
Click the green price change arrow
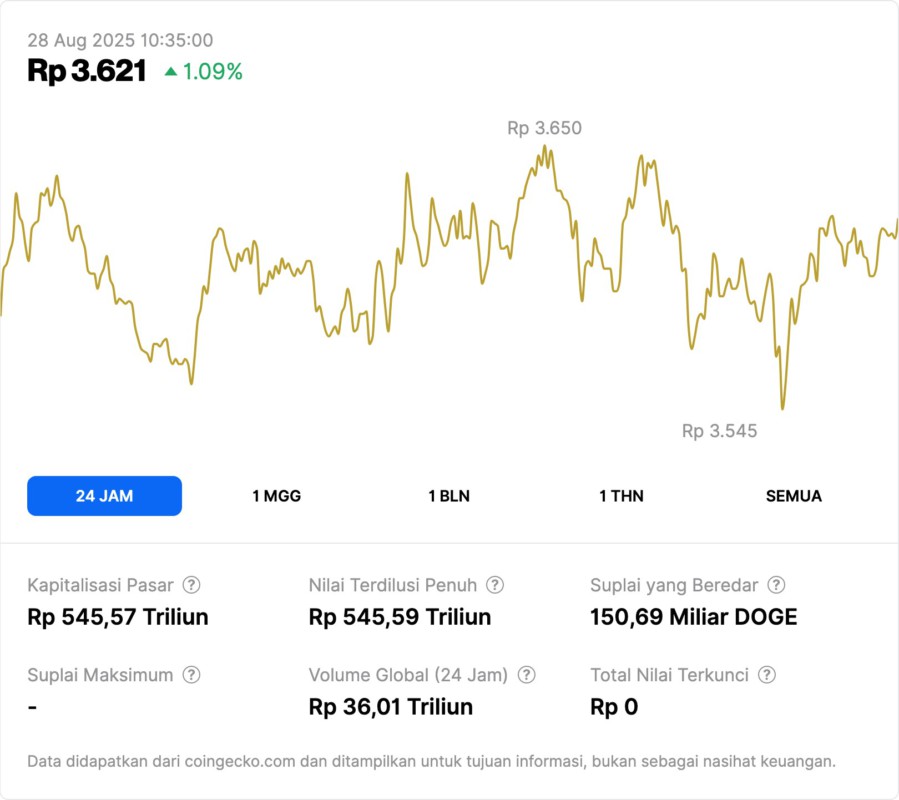pos(171,72)
